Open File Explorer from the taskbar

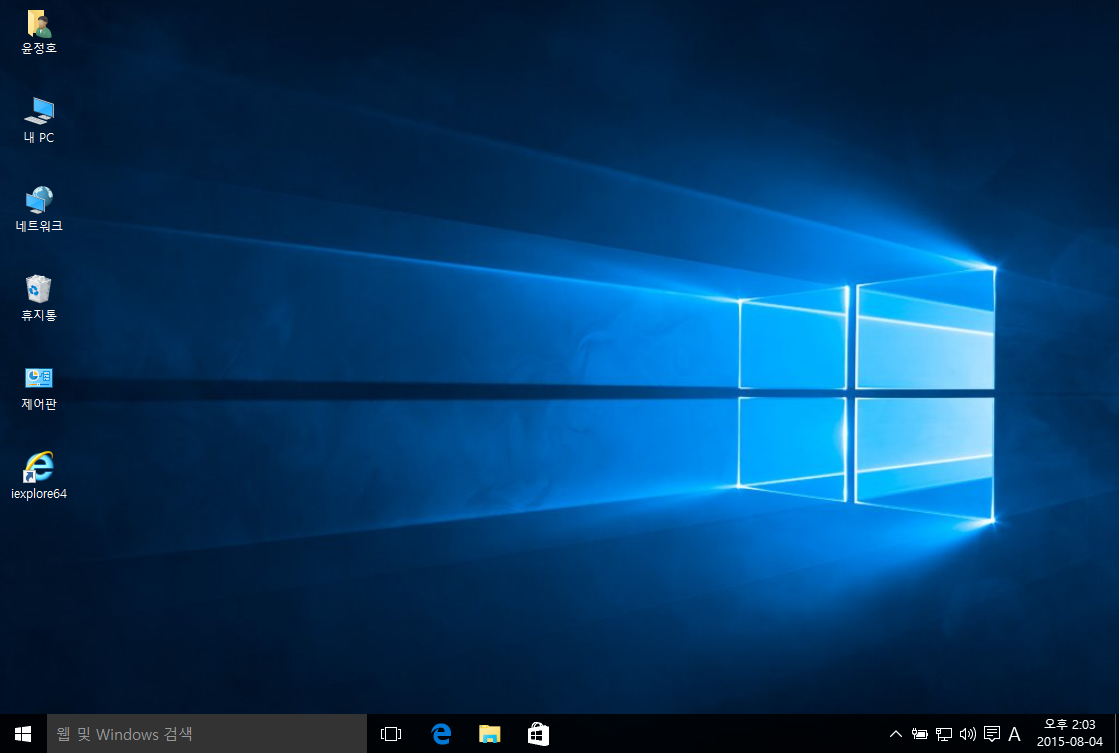(x=490, y=734)
